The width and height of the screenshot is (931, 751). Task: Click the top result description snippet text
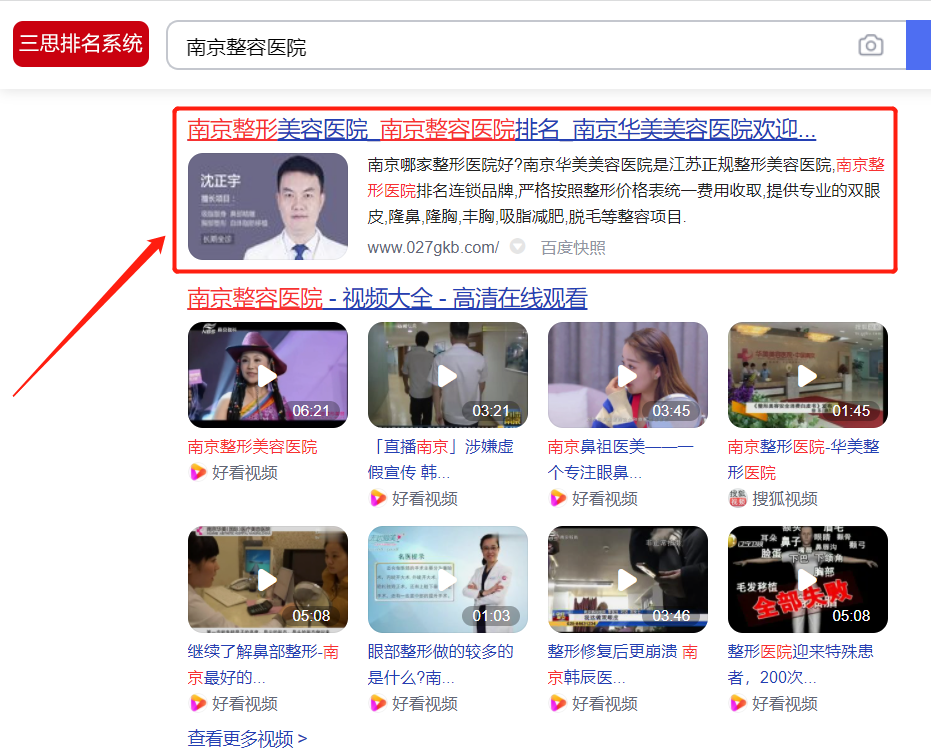[626, 191]
